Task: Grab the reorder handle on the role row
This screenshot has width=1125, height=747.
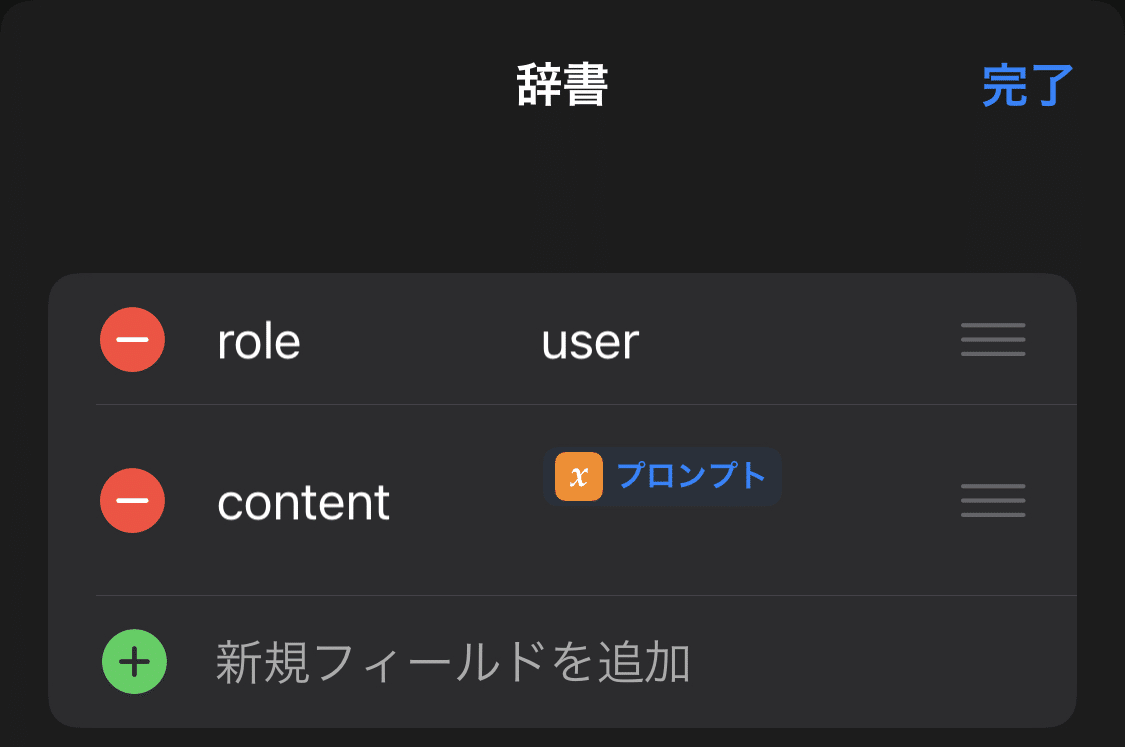Action: click(993, 340)
